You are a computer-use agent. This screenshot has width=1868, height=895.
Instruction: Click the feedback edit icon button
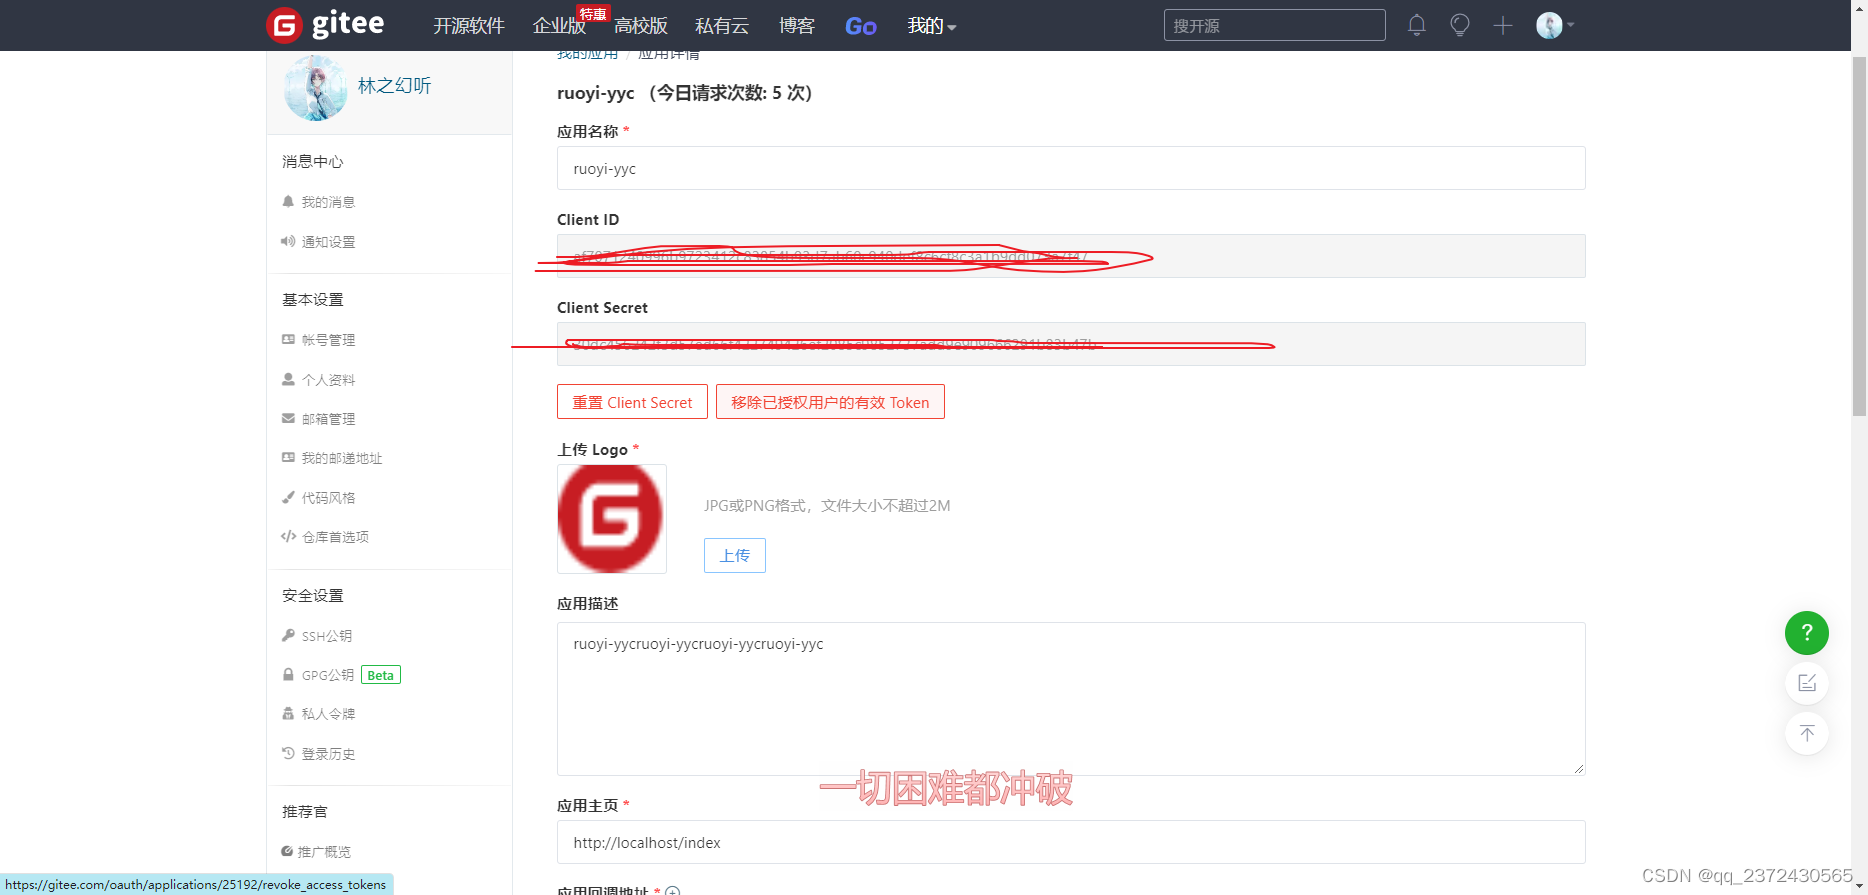[1807, 683]
